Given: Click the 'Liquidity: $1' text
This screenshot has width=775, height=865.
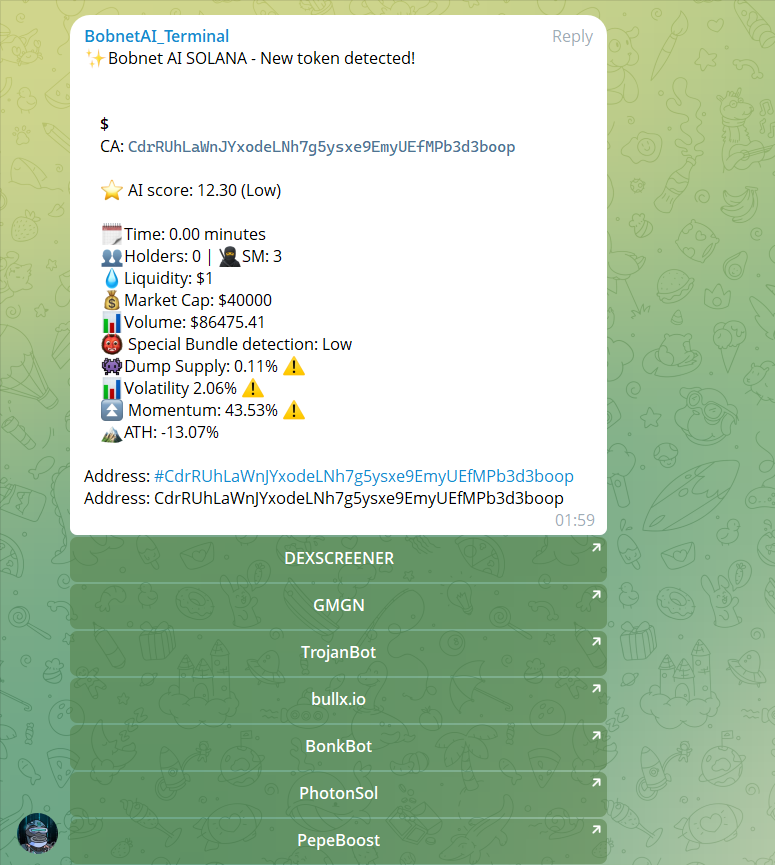Looking at the screenshot, I should click(x=168, y=278).
